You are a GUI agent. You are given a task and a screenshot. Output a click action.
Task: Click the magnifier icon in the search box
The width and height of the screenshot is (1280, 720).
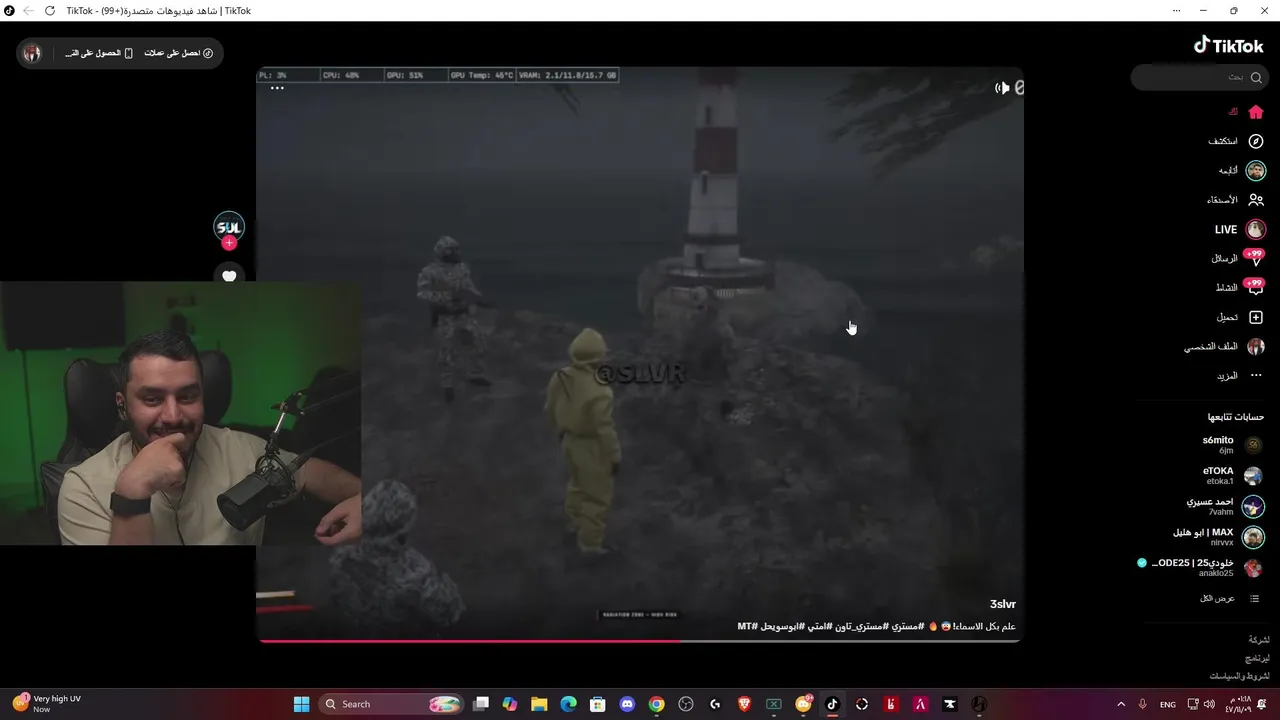point(1256,77)
